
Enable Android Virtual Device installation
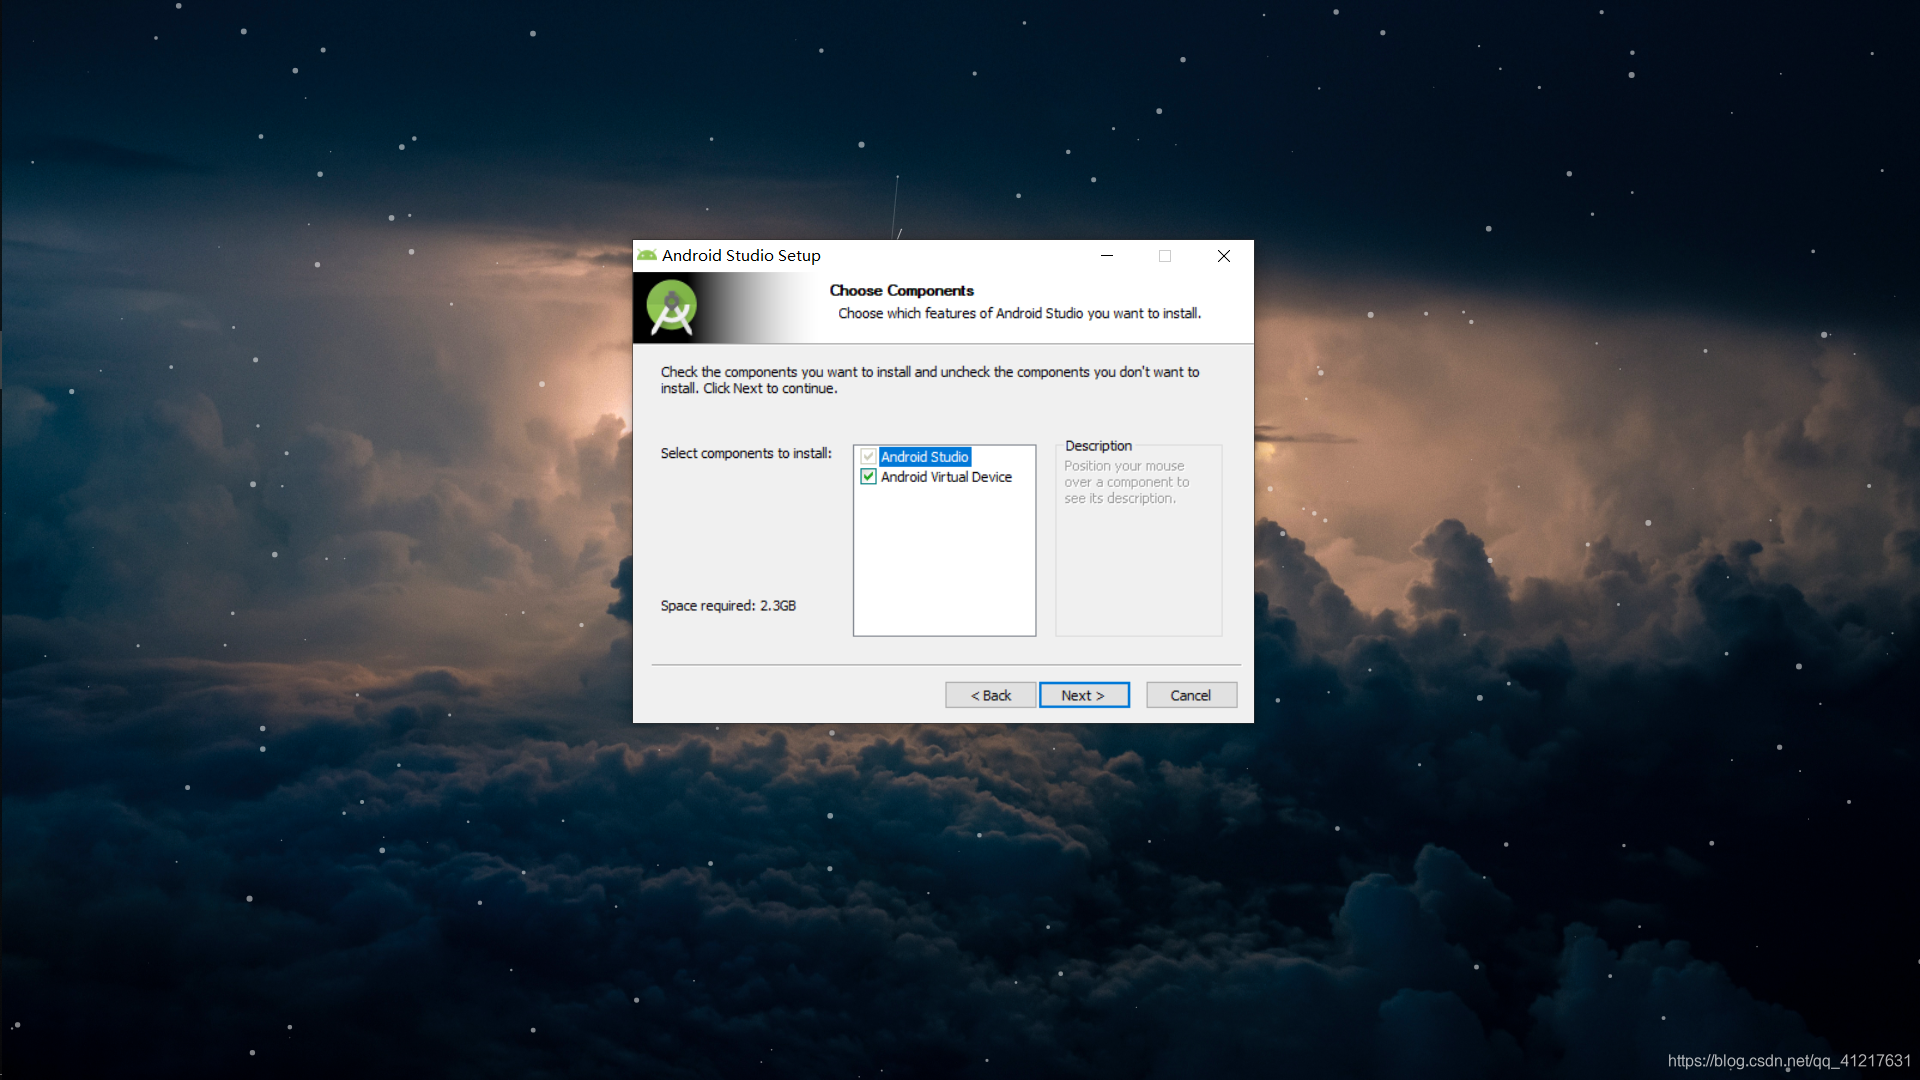(868, 476)
